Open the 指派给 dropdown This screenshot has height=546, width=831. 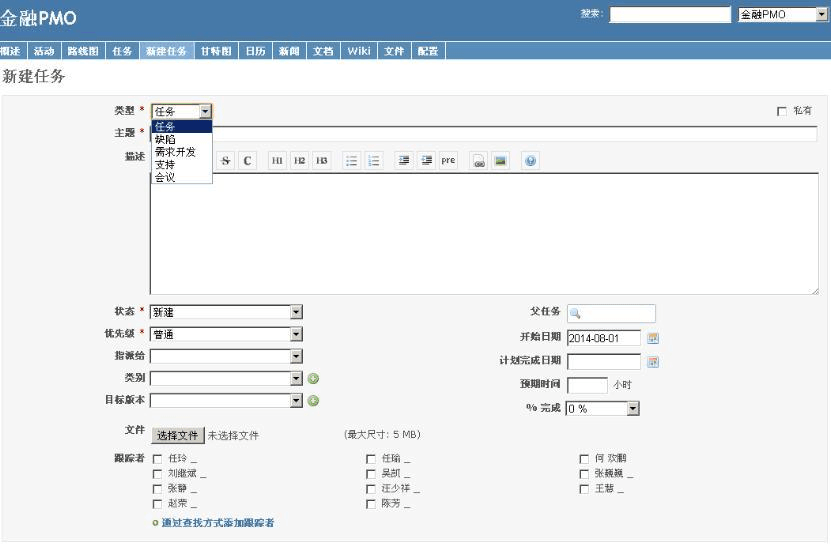(226, 356)
